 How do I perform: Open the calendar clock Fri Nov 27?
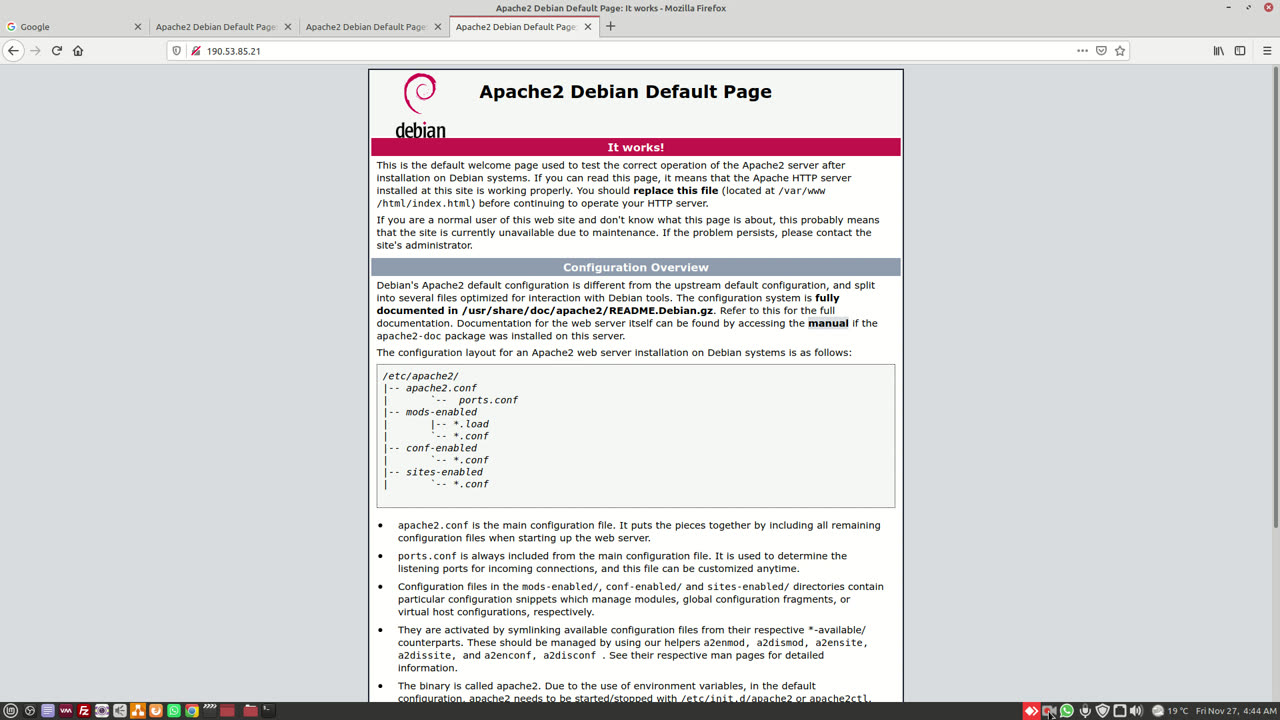pos(1236,711)
